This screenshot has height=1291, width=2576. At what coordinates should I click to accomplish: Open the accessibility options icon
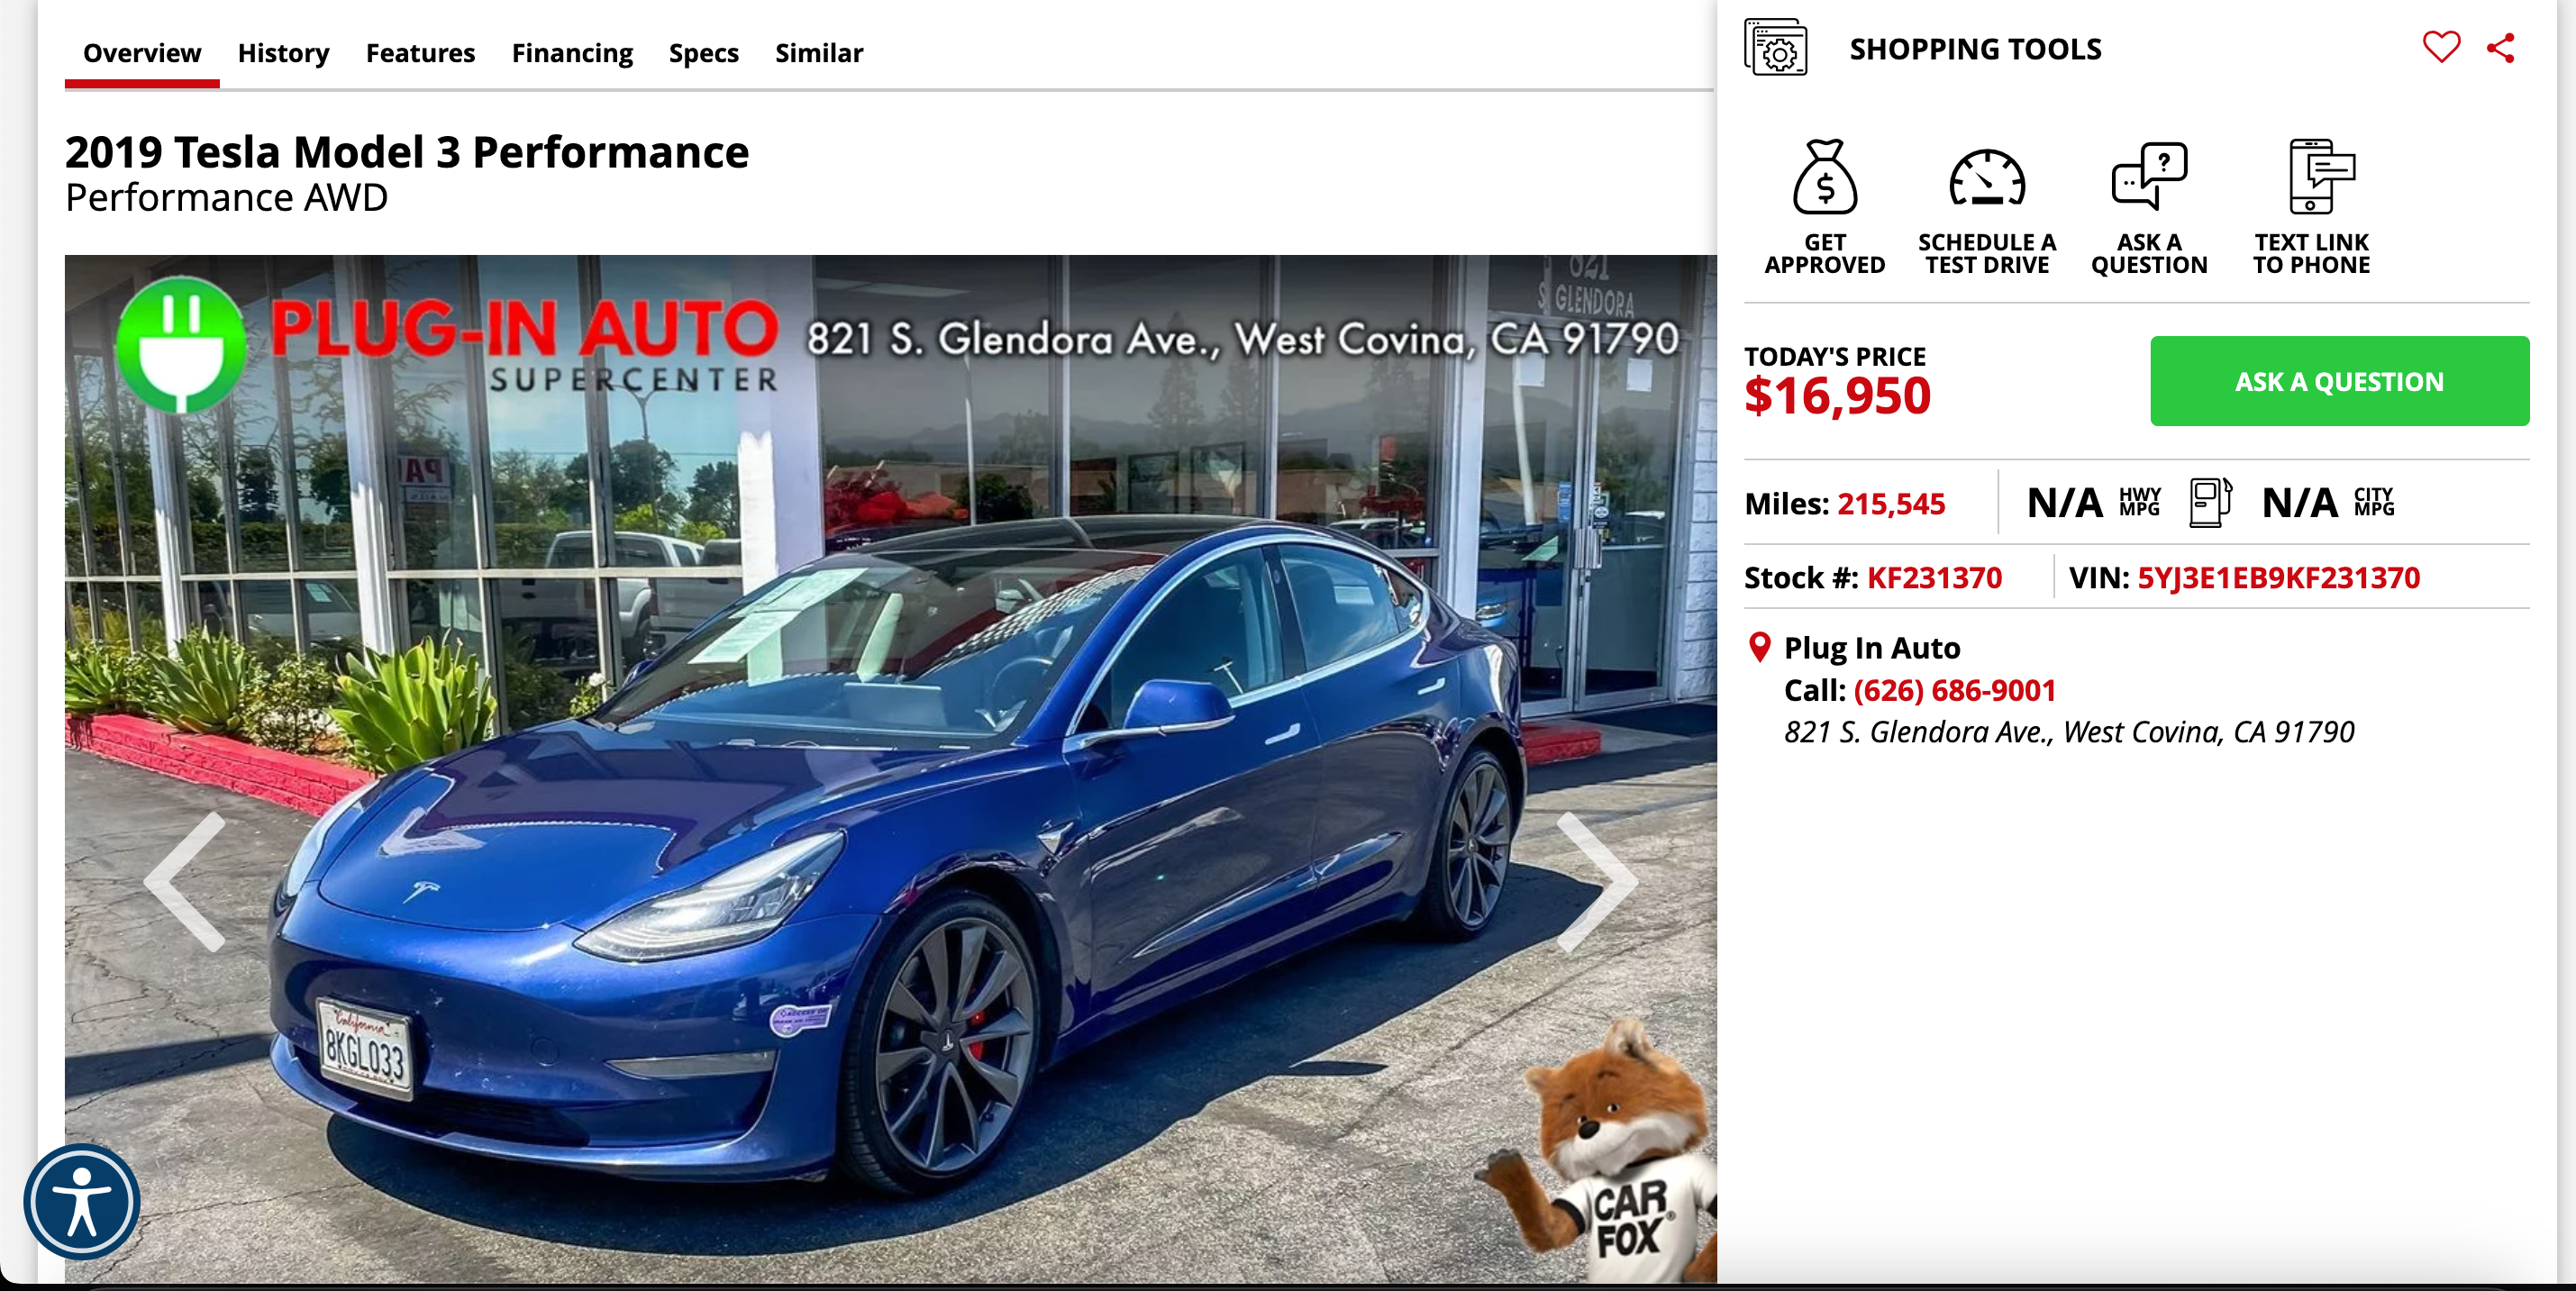click(x=82, y=1202)
